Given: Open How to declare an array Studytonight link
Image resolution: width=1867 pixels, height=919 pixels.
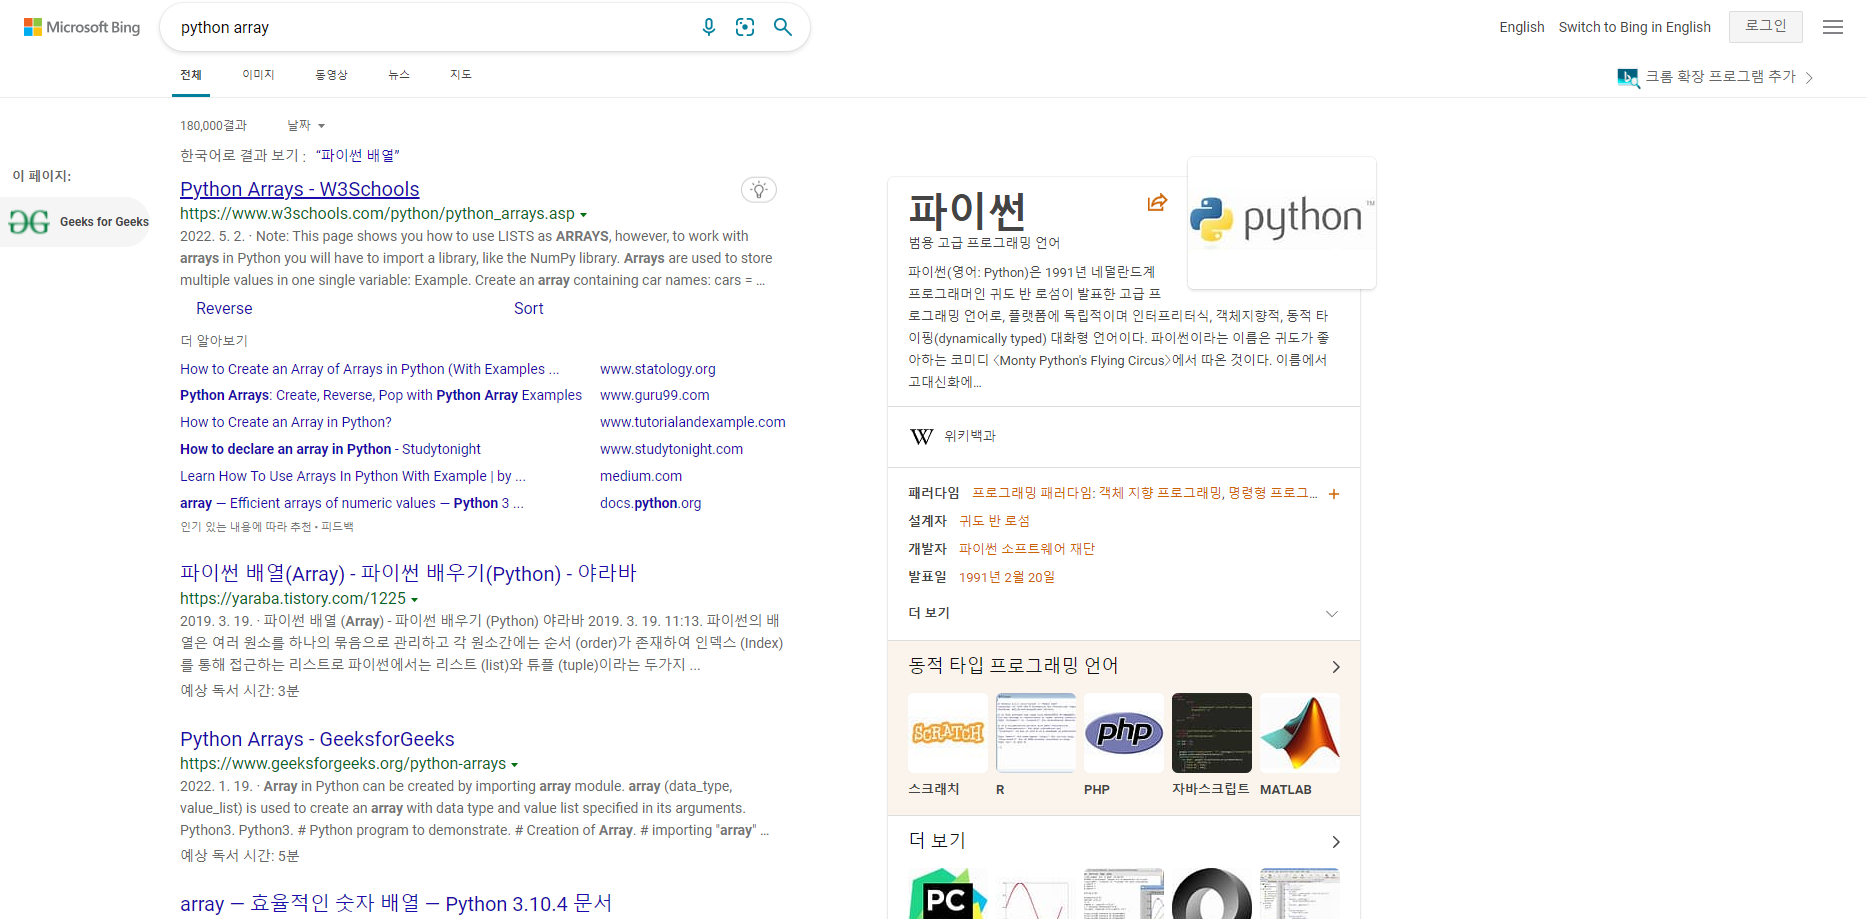Looking at the screenshot, I should tap(330, 449).
